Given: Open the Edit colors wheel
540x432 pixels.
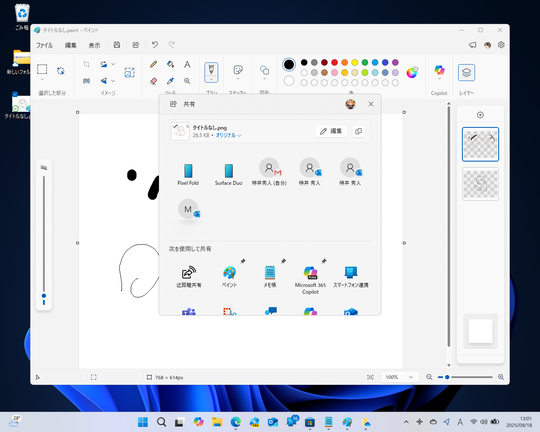Looking at the screenshot, I should pyautogui.click(x=412, y=72).
